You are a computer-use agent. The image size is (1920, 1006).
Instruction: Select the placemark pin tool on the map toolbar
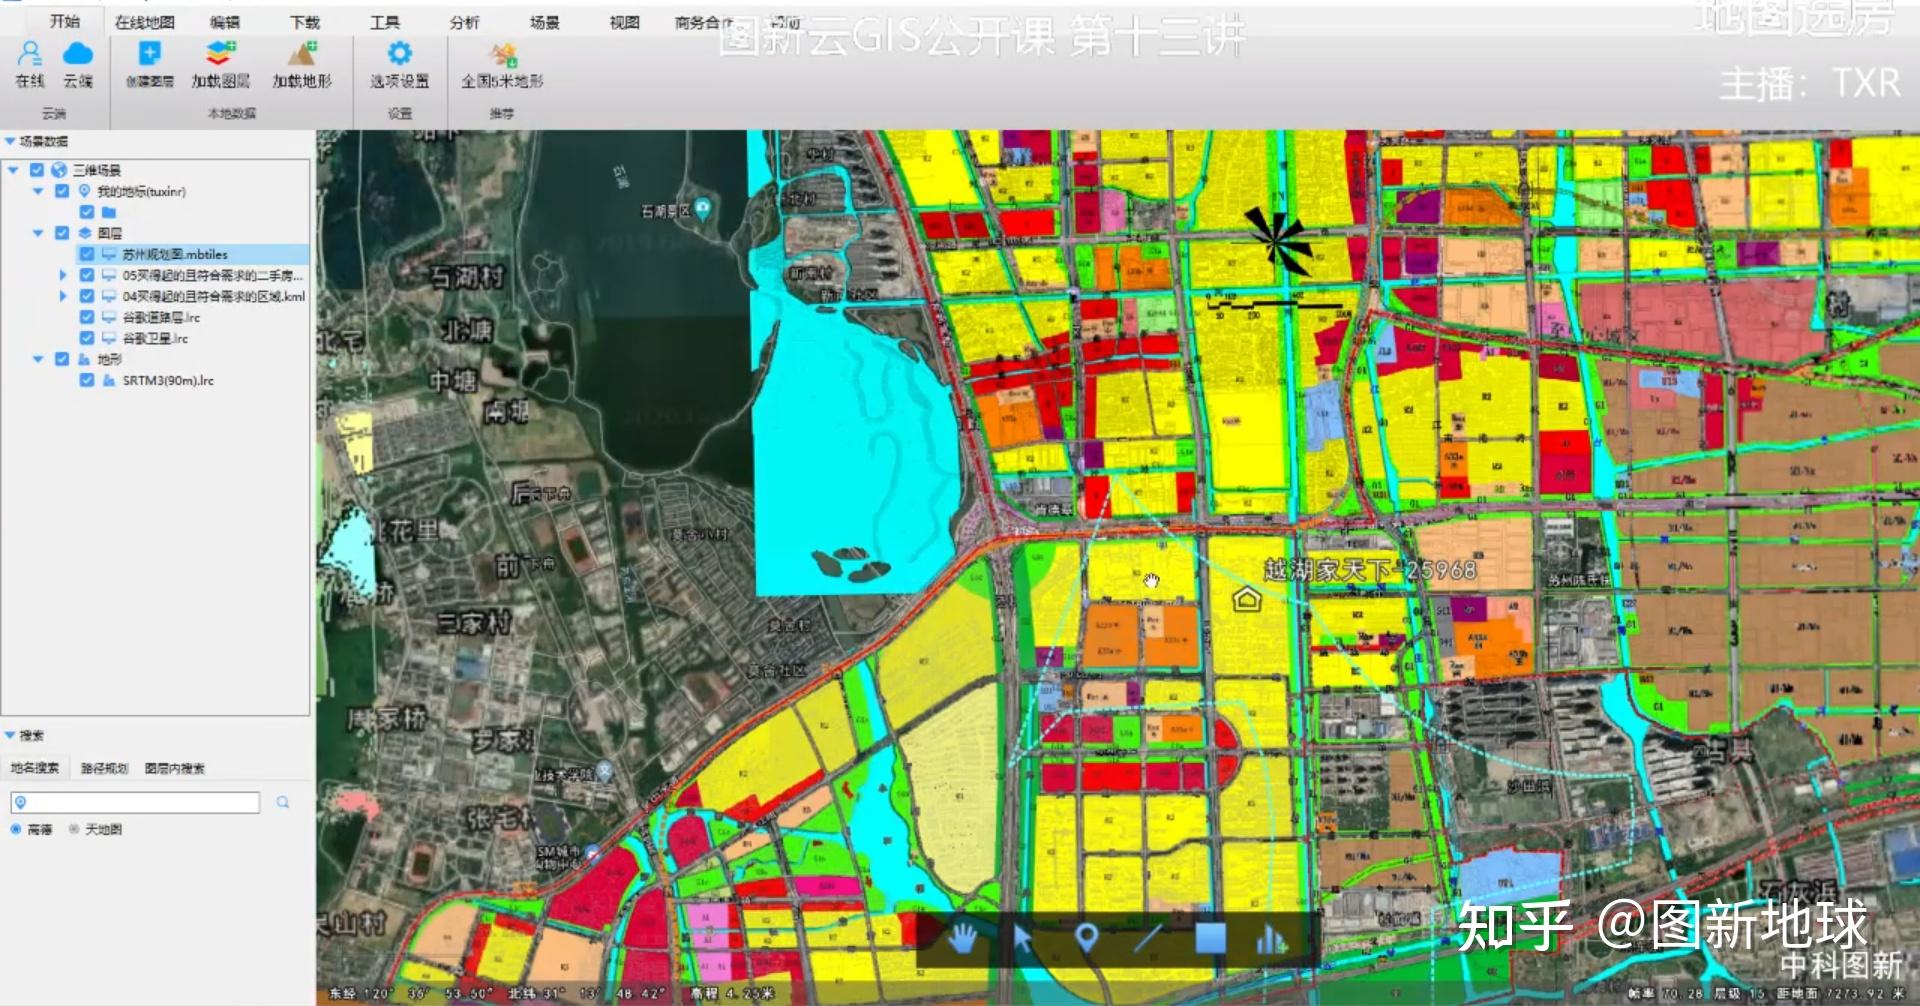1087,939
